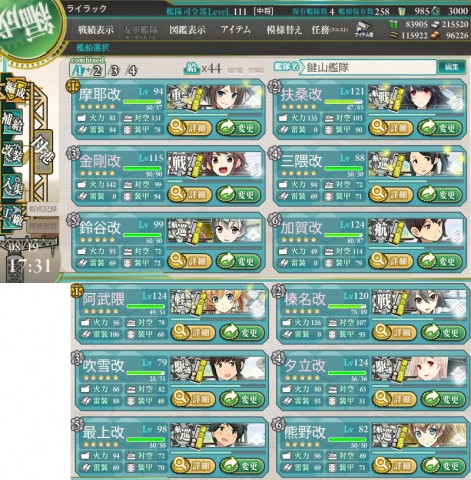
Task: Open the item shop icon in top bar
Action: tap(364, 29)
